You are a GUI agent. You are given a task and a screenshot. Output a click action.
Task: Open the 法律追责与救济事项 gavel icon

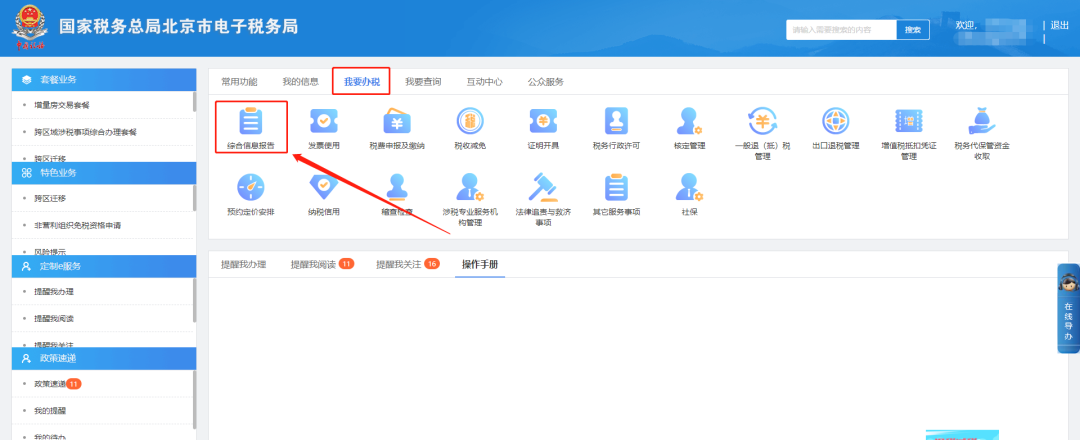point(543,187)
